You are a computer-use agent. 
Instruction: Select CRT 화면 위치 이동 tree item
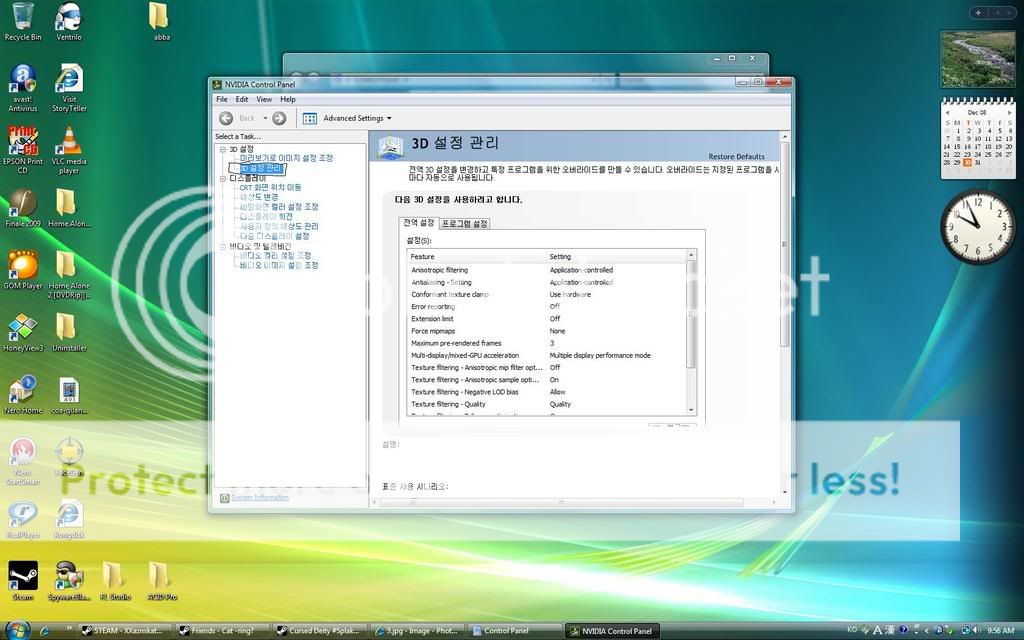[x=270, y=187]
